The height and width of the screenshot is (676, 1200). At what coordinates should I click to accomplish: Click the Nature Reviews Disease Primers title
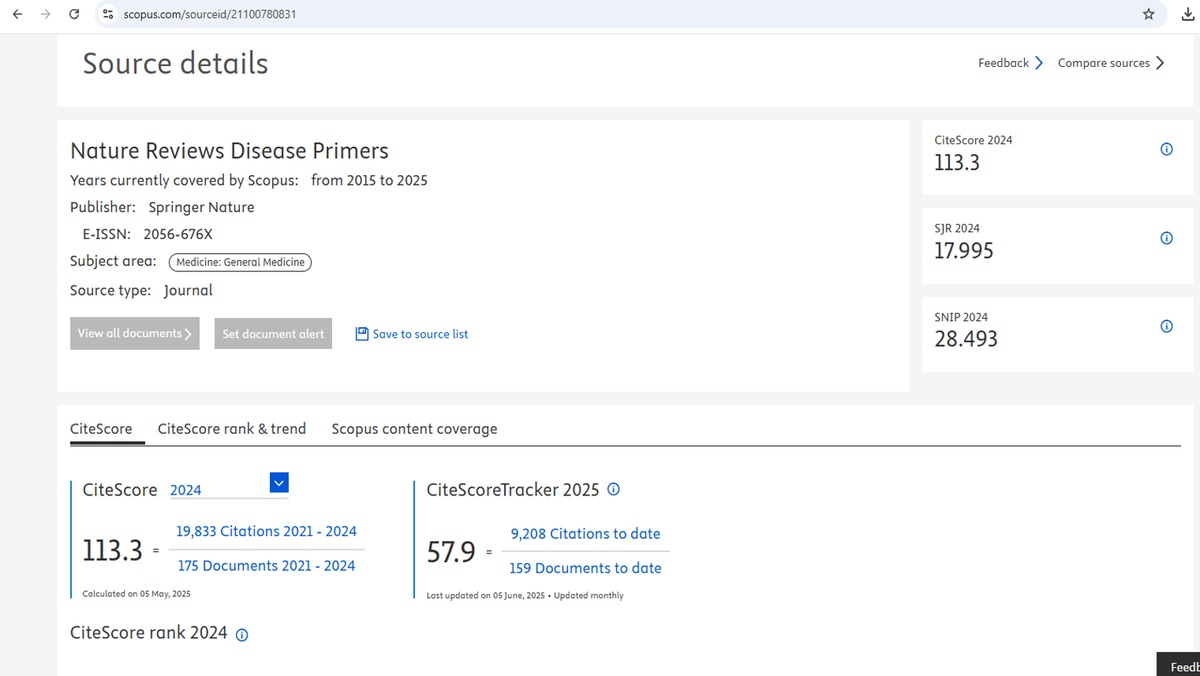(x=229, y=151)
